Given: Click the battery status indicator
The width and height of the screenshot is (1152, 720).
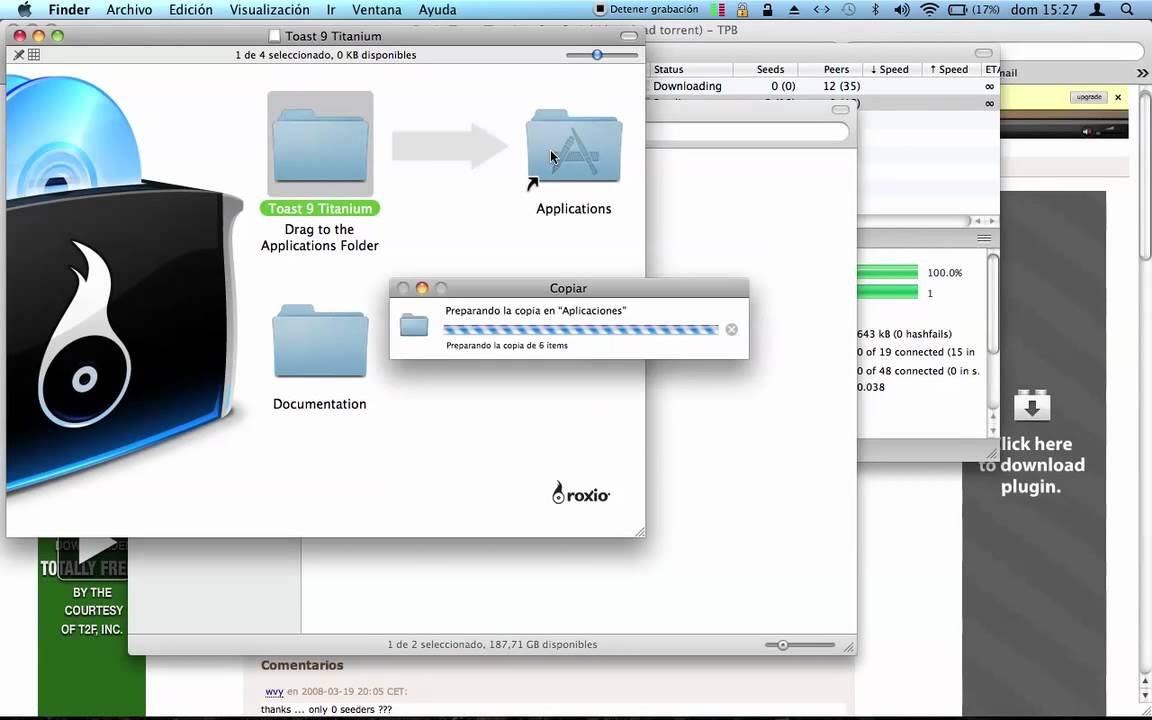Looking at the screenshot, I should point(973,10).
